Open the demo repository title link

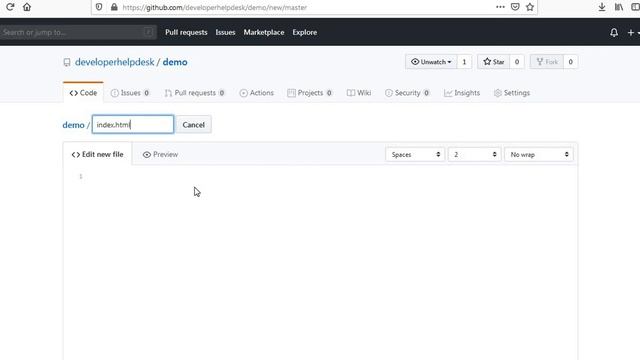(x=175, y=62)
